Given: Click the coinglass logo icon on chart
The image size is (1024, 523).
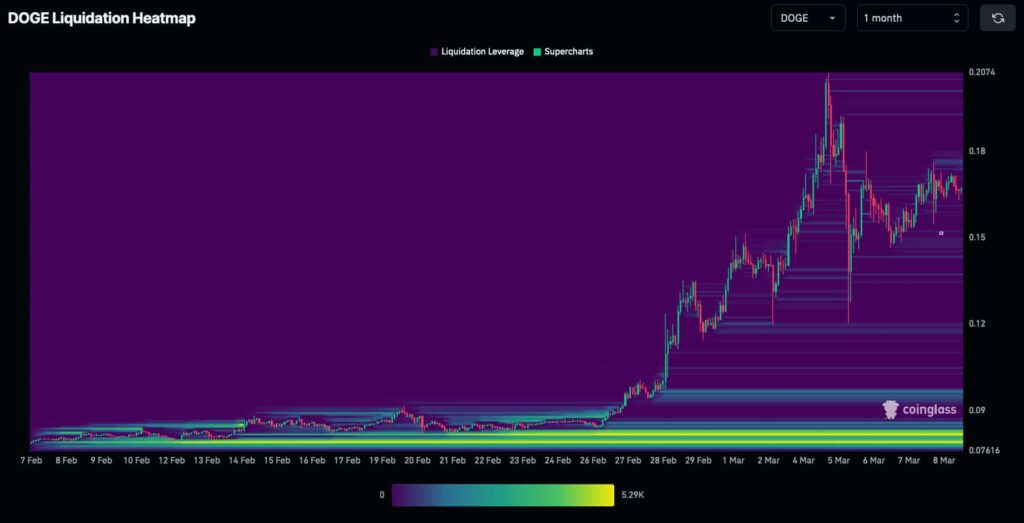Looking at the screenshot, I should [x=890, y=409].
